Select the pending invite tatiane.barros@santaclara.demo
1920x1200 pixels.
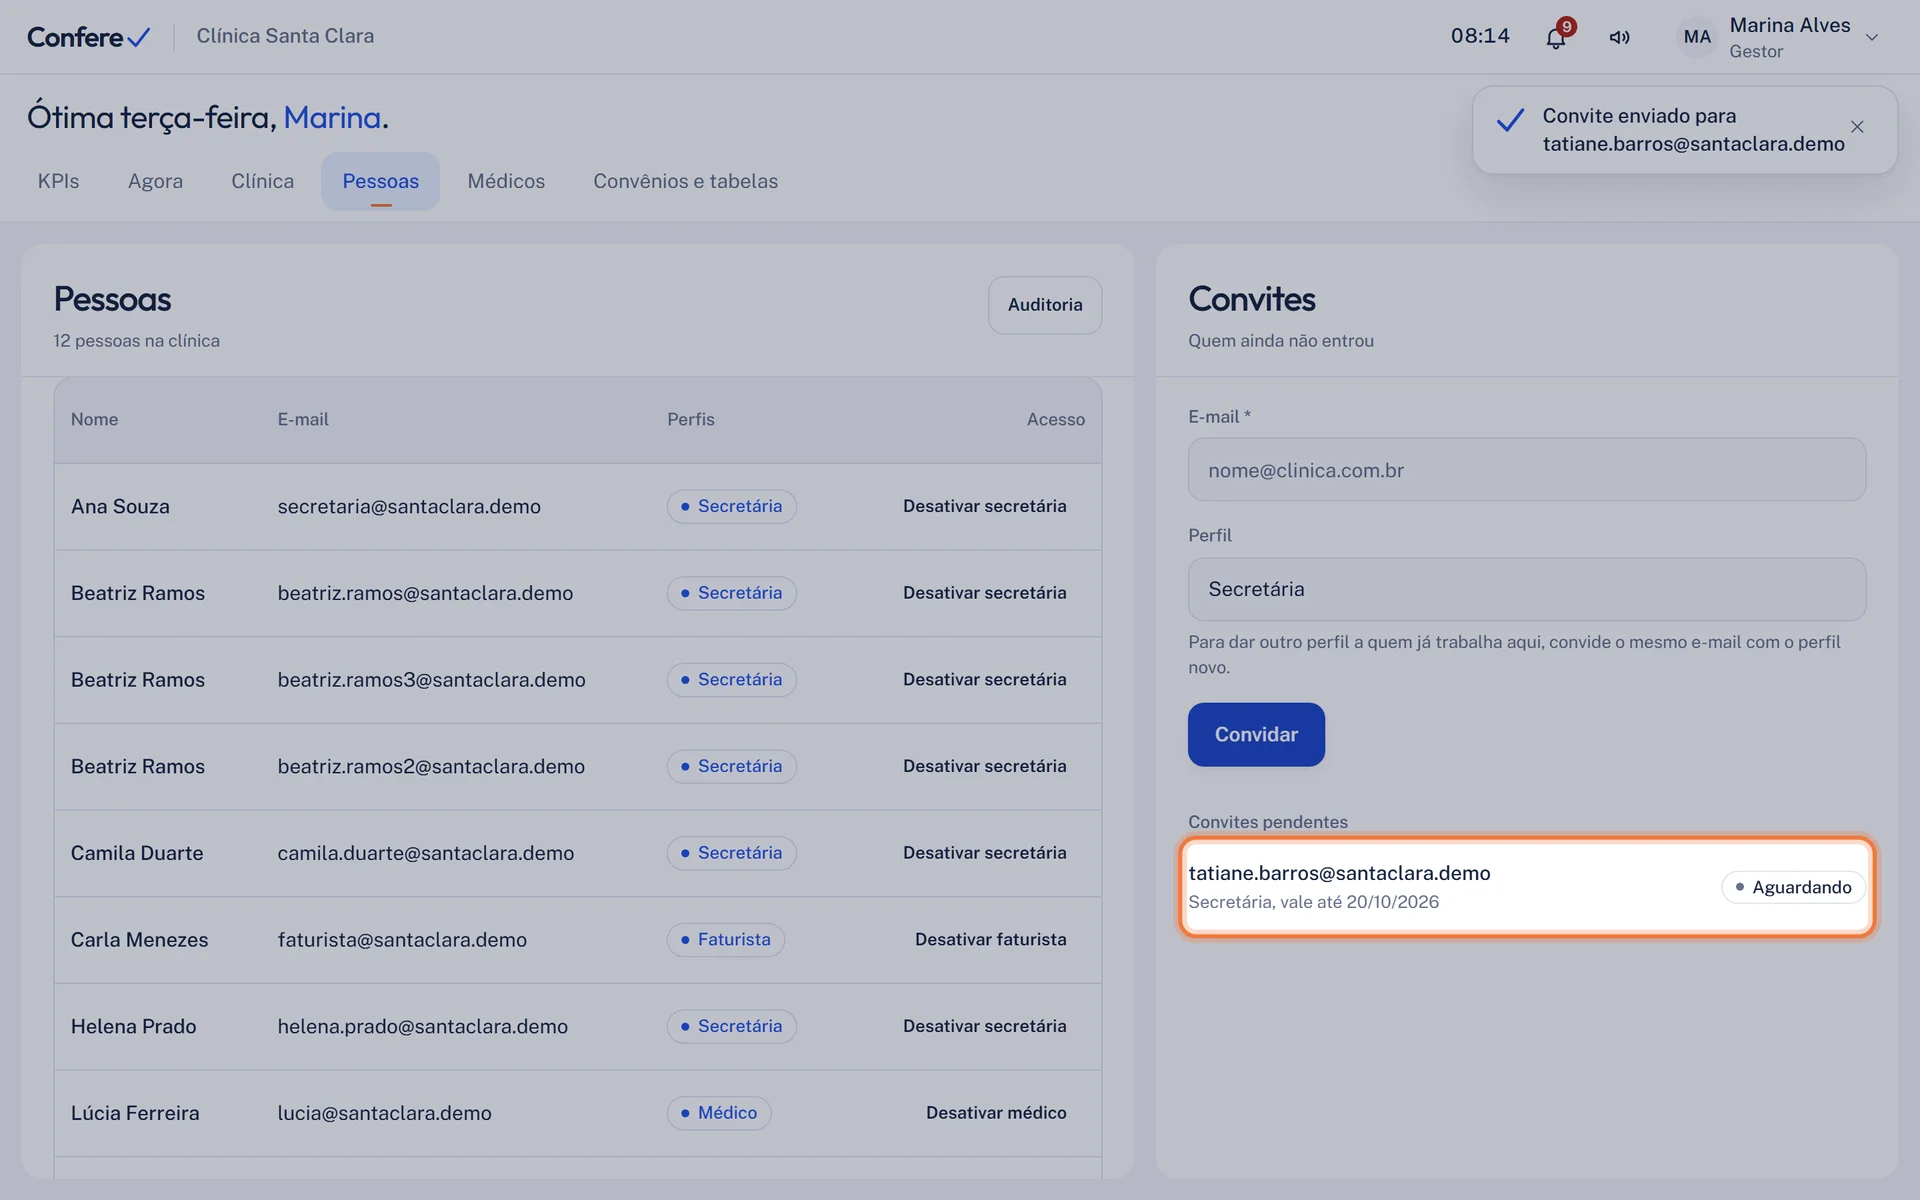[1526, 887]
